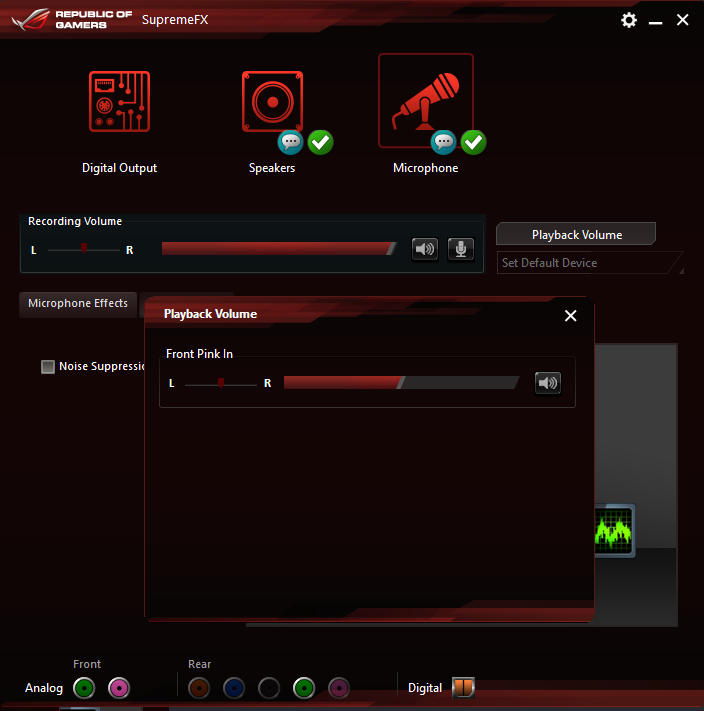The width and height of the screenshot is (704, 711).
Task: Close the Playback Volume popup
Action: point(570,316)
